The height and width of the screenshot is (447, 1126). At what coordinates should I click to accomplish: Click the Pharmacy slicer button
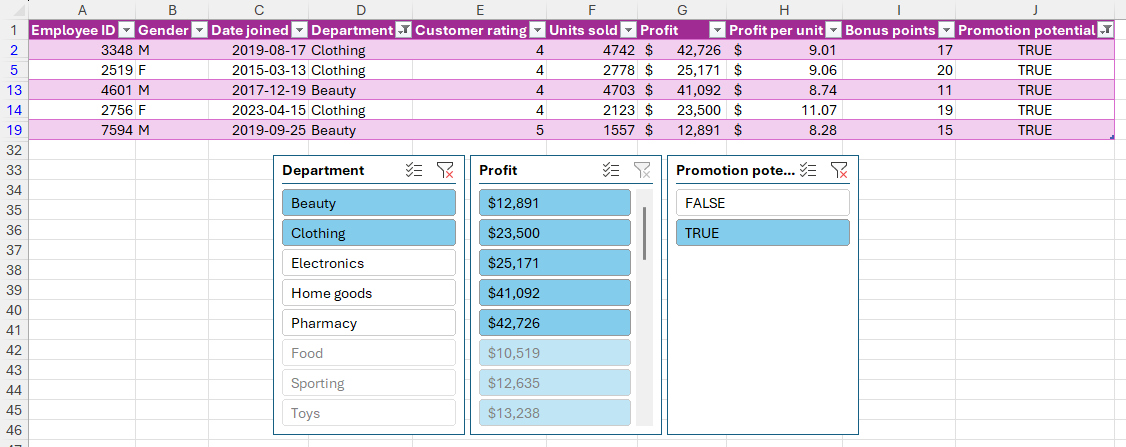tap(368, 323)
